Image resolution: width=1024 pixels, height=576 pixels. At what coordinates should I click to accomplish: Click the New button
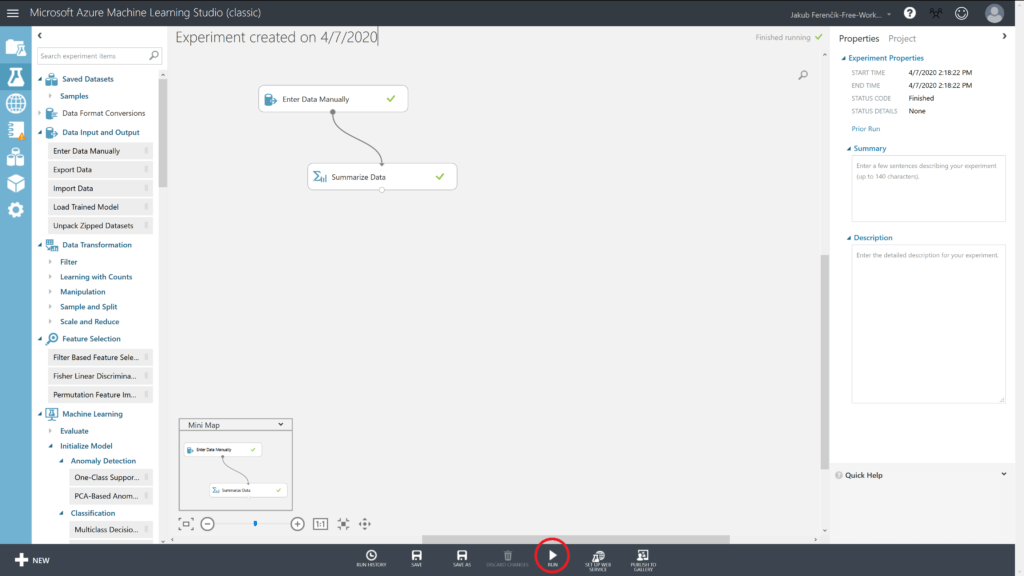(32, 560)
